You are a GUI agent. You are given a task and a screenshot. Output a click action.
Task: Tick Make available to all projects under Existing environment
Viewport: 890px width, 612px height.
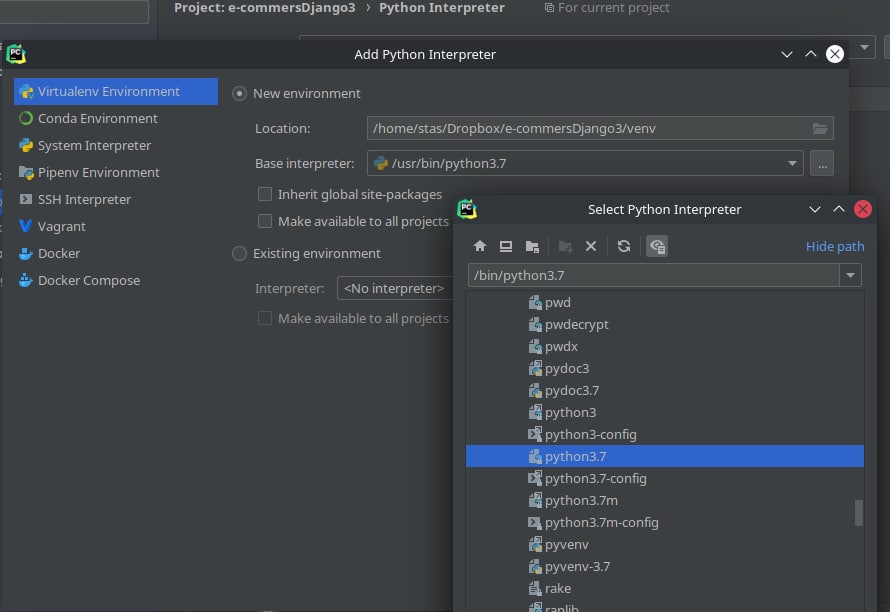pos(265,318)
